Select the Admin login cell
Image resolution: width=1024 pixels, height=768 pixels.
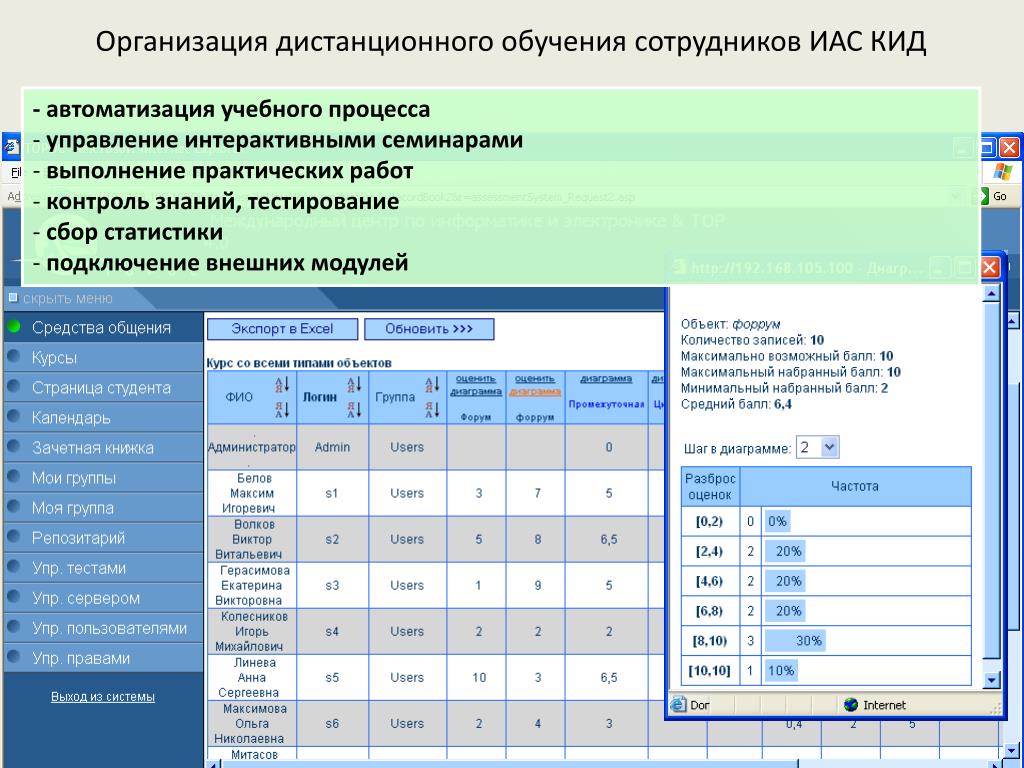point(332,447)
